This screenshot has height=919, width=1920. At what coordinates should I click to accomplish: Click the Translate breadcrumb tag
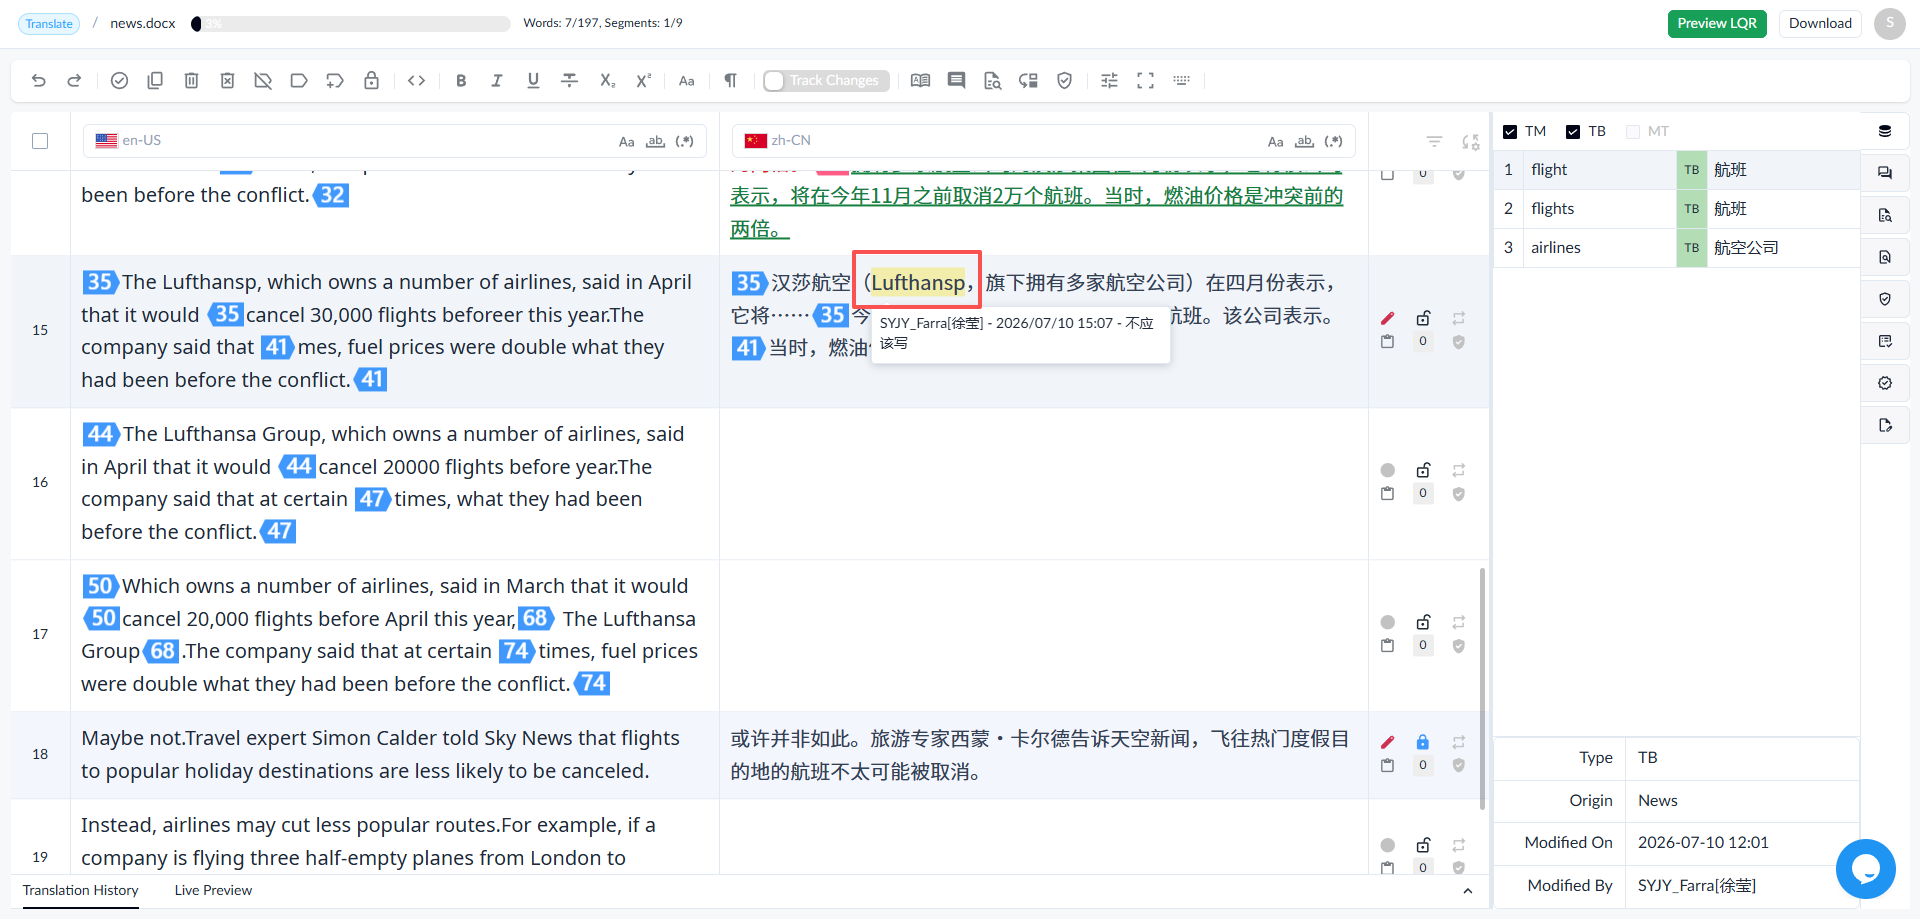coord(49,24)
